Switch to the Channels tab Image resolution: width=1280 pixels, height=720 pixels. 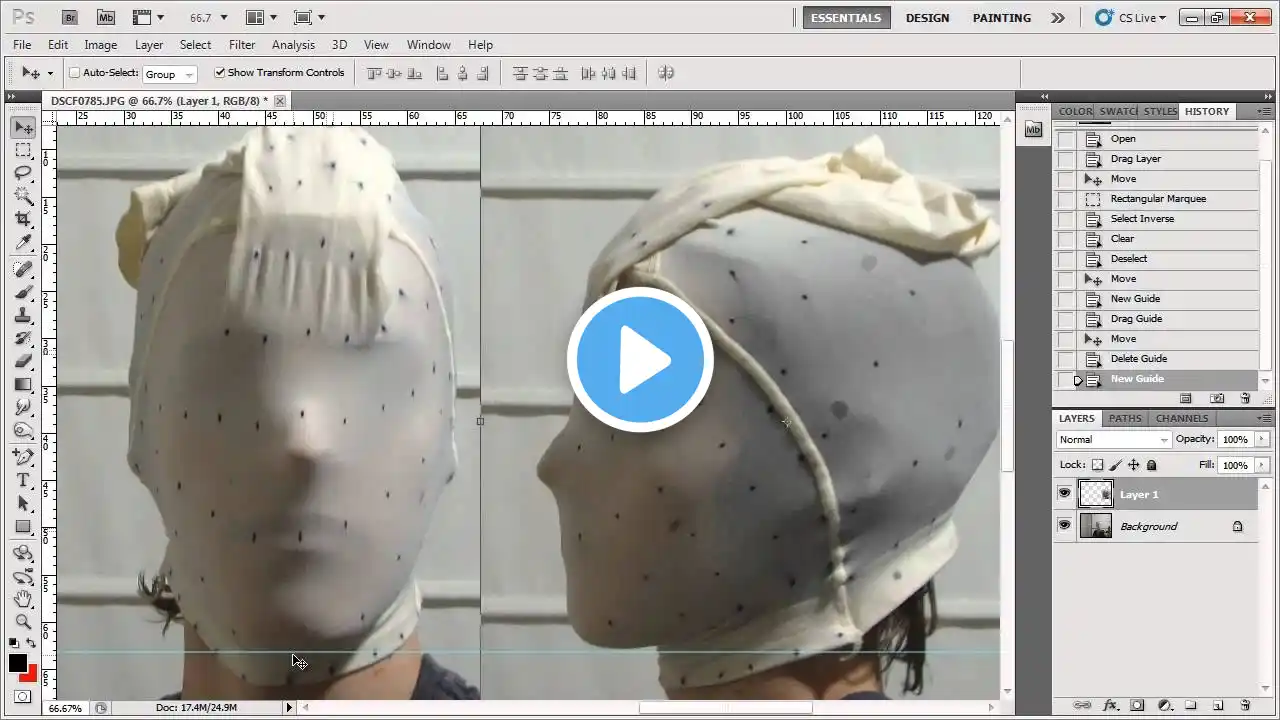tap(1181, 418)
